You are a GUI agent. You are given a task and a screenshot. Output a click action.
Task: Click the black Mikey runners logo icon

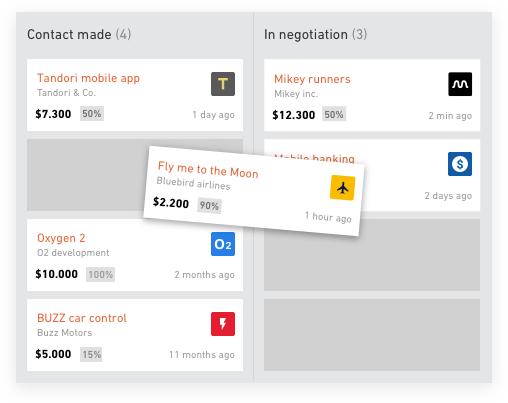pos(460,84)
